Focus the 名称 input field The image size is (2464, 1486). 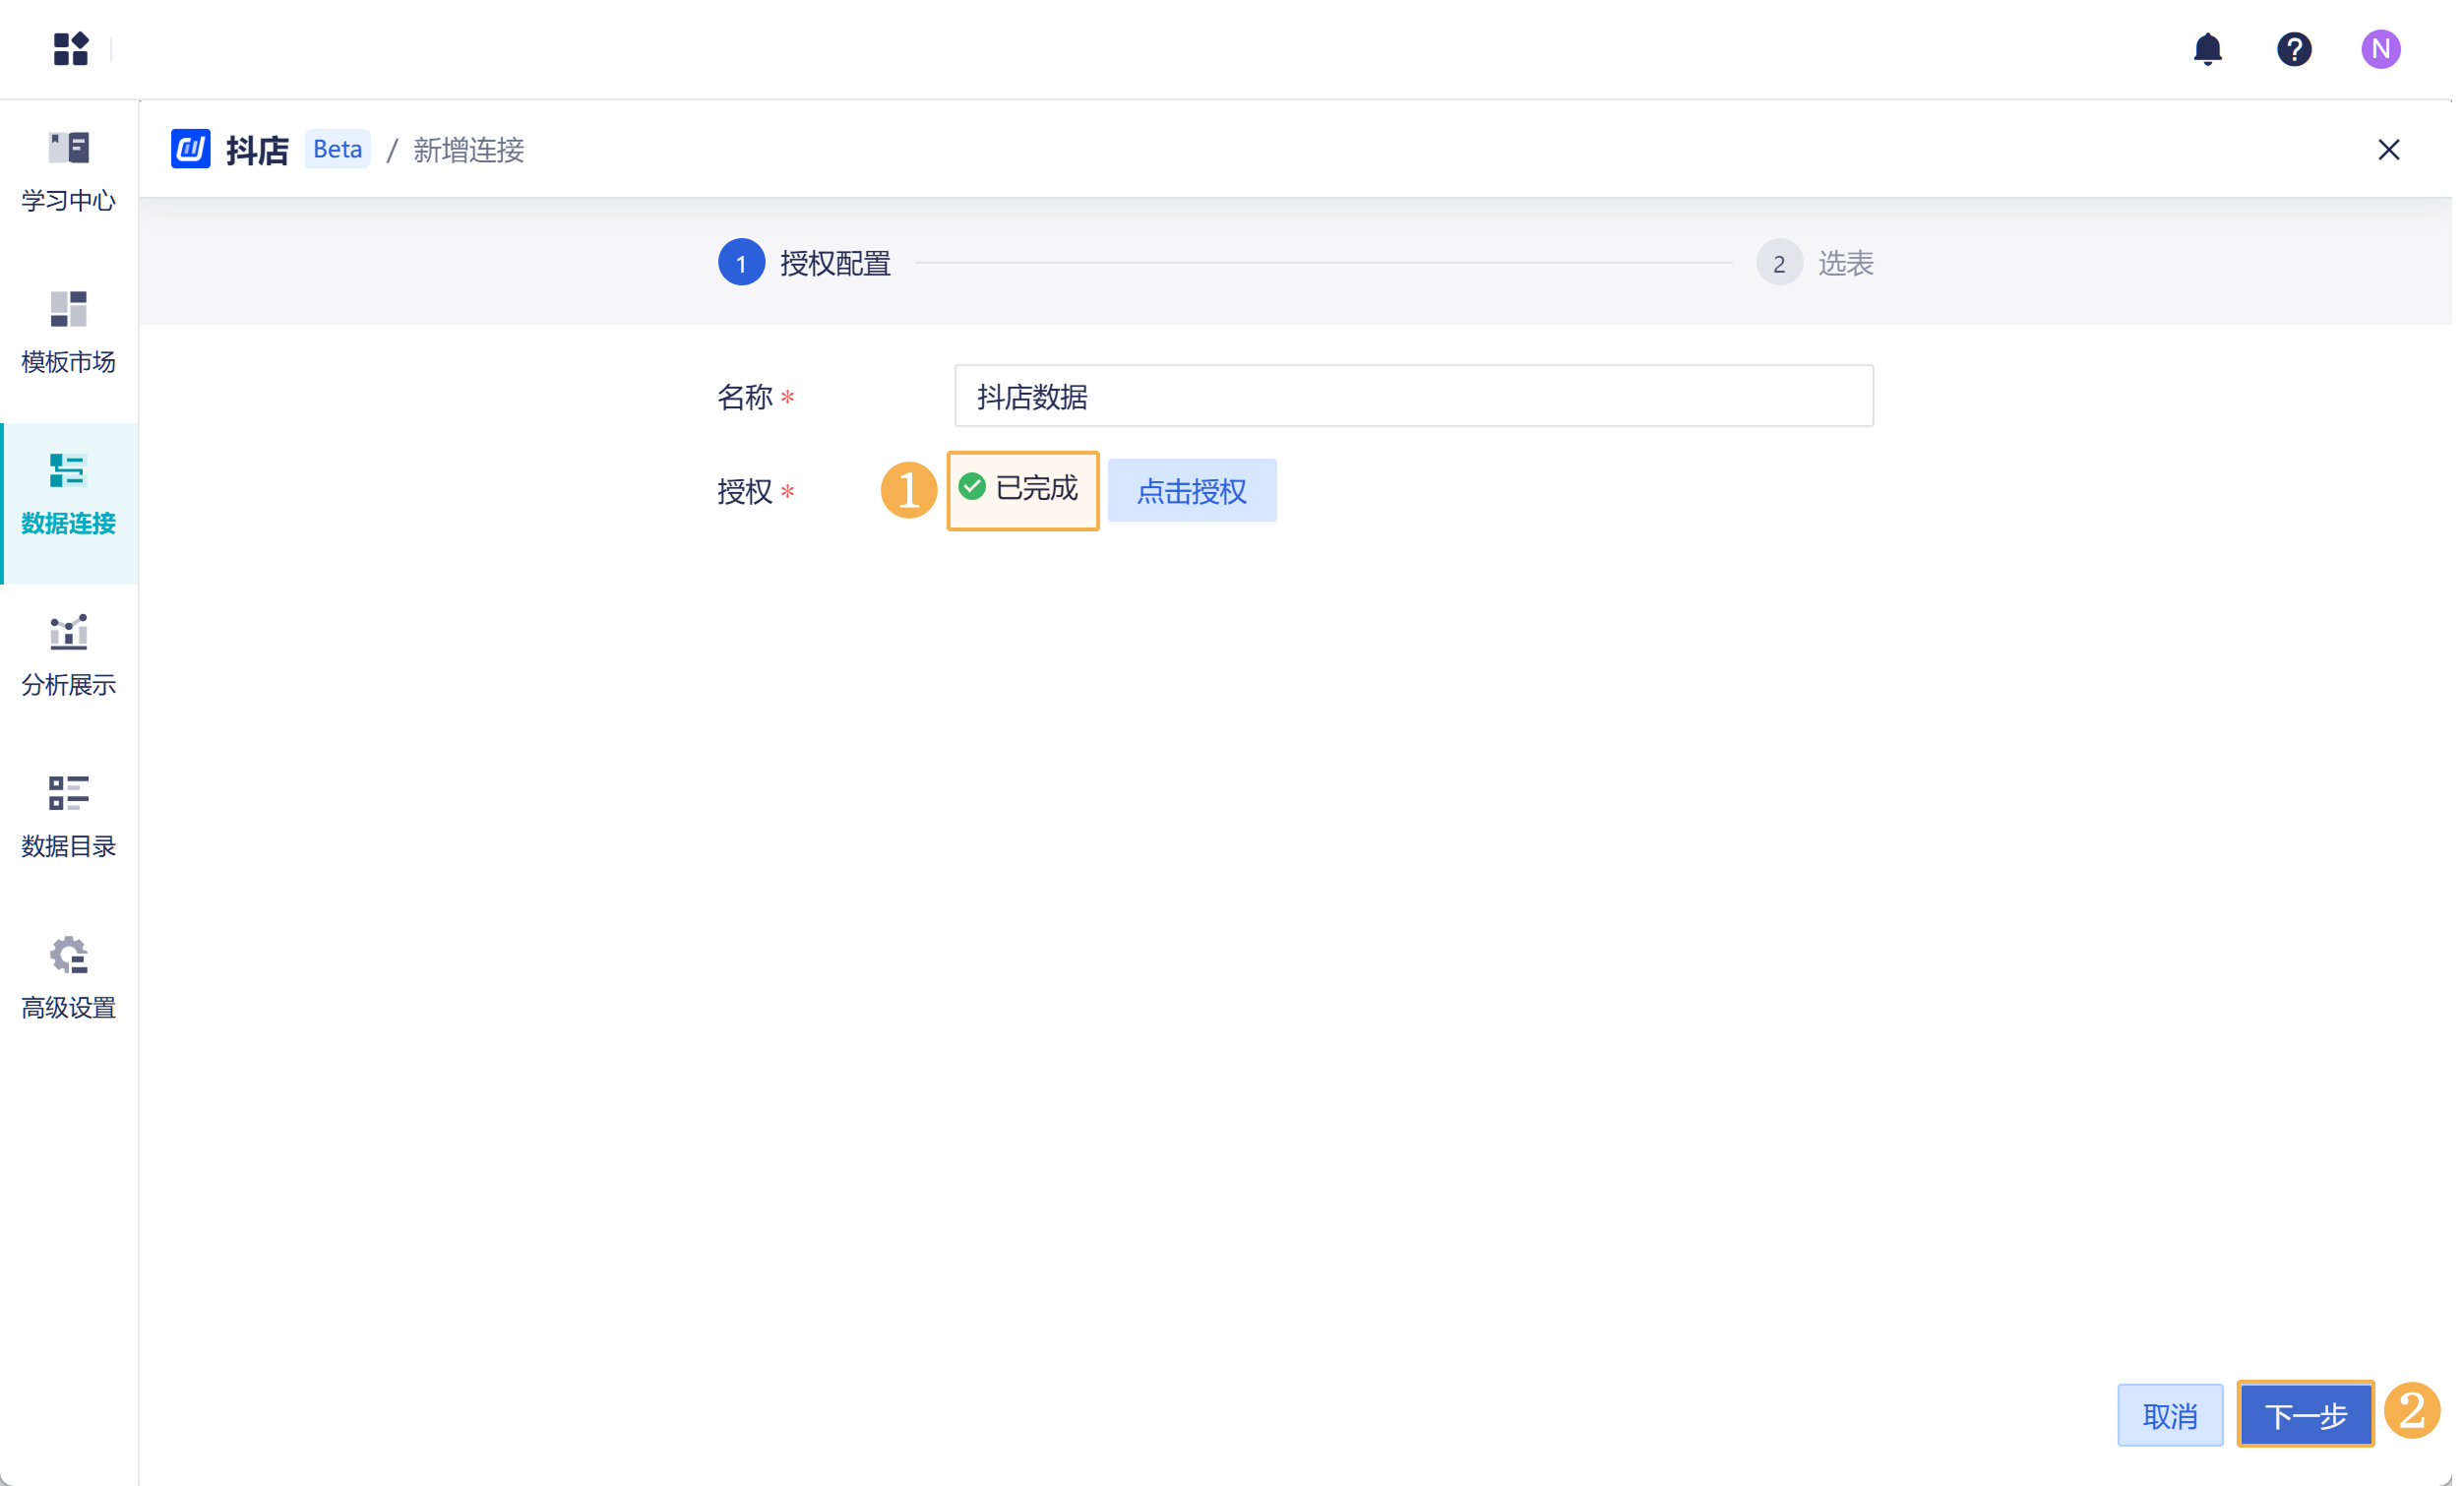pos(1413,396)
